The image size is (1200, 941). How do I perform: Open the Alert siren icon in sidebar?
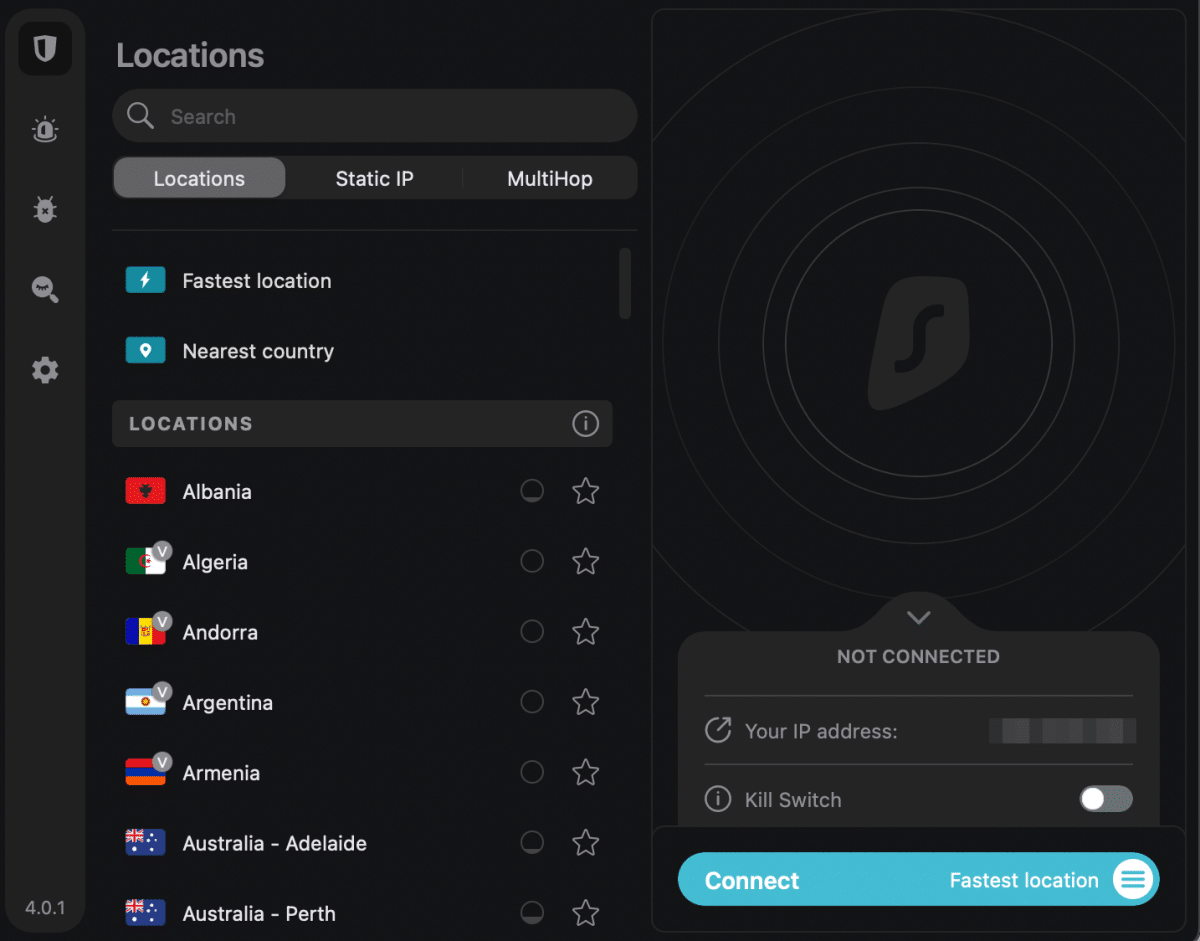45,130
